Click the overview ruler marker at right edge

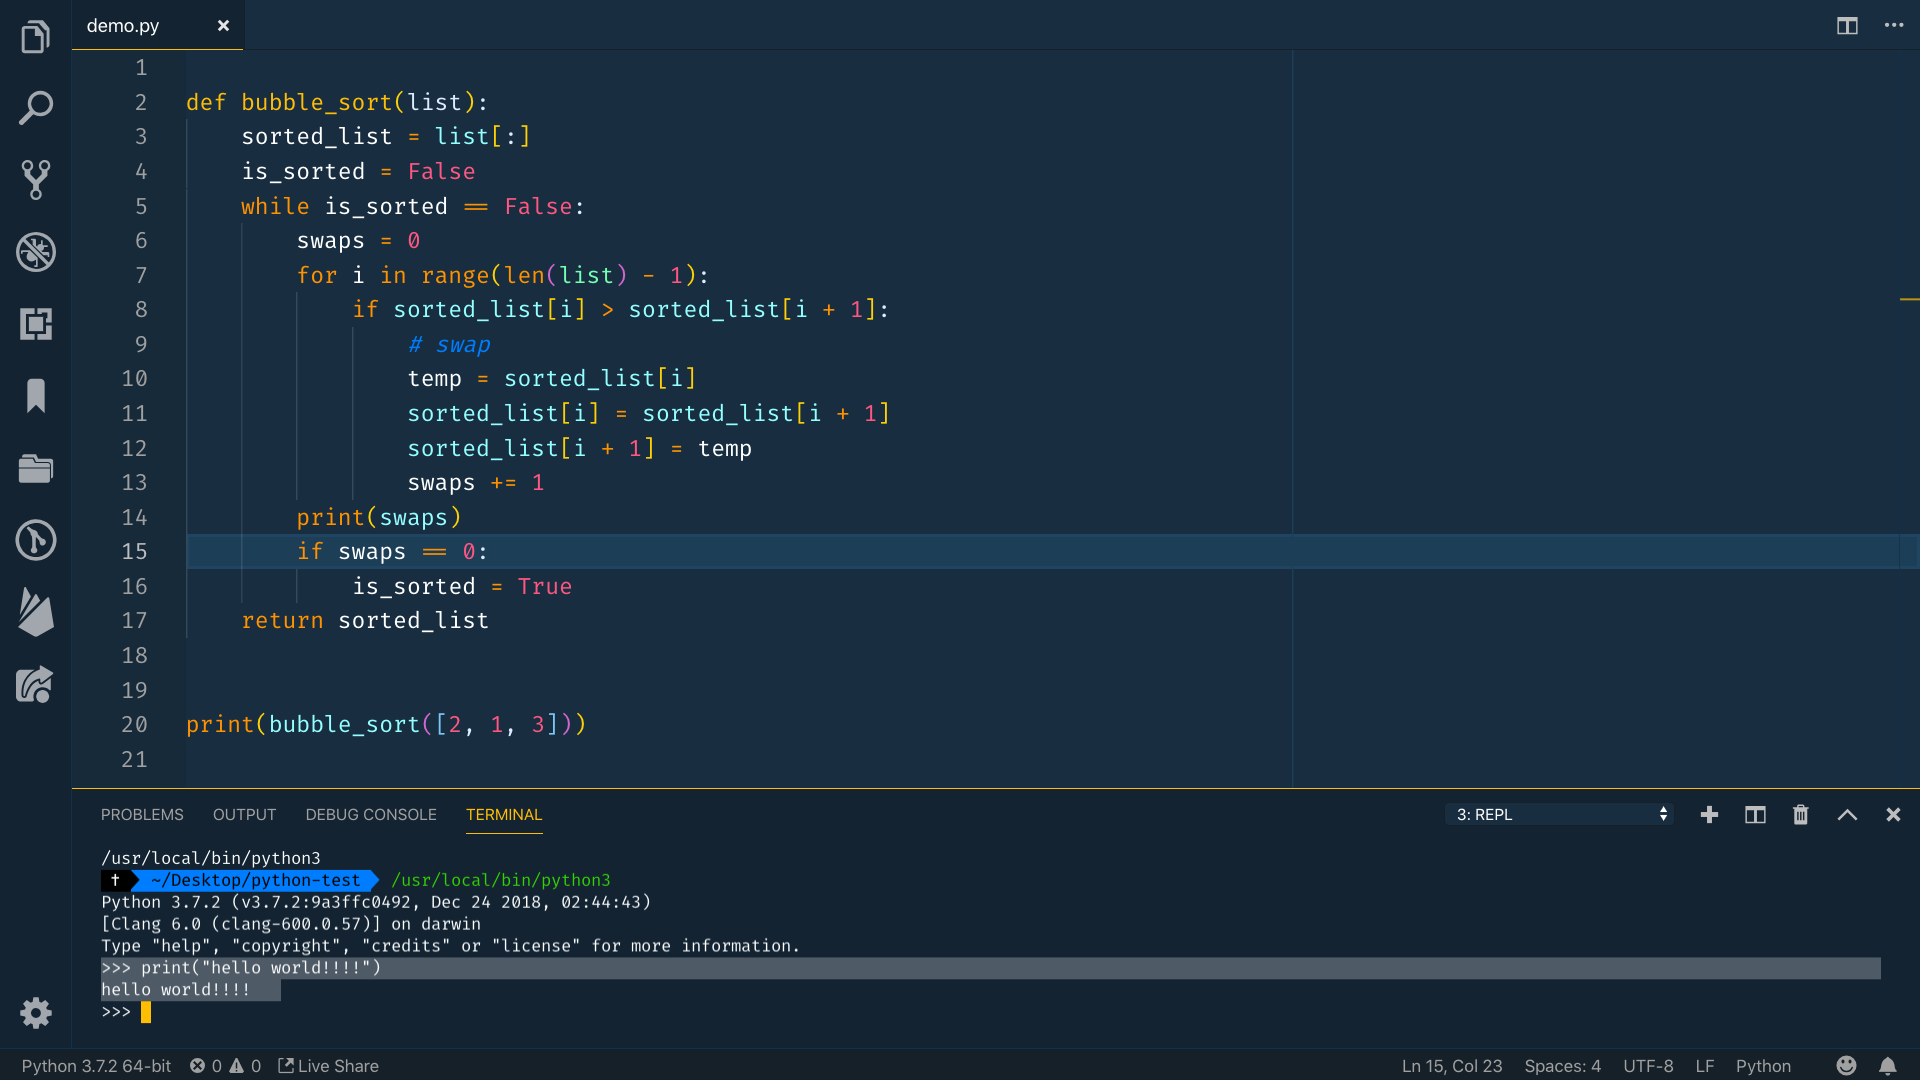[1909, 299]
